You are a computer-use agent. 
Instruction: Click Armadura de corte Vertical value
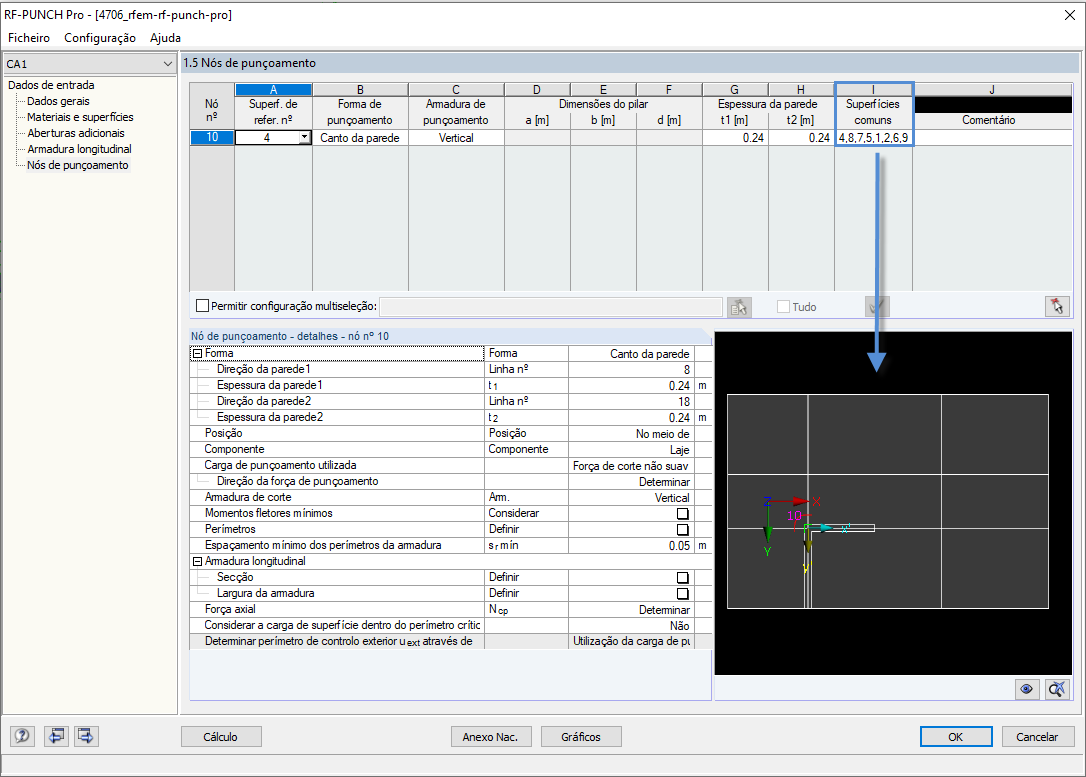coord(630,498)
